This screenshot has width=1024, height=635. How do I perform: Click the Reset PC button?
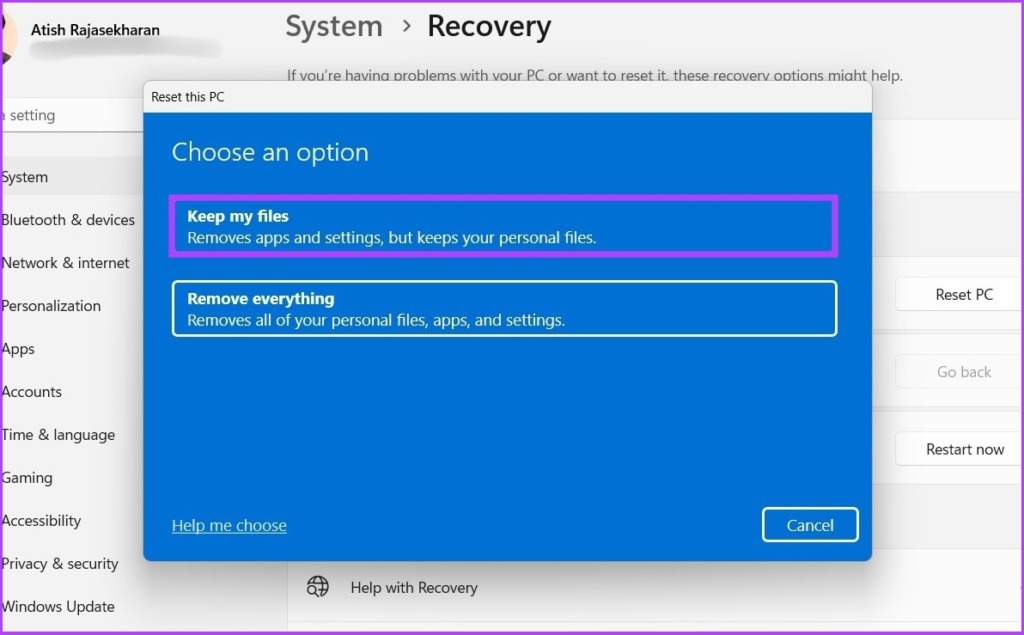tap(964, 295)
